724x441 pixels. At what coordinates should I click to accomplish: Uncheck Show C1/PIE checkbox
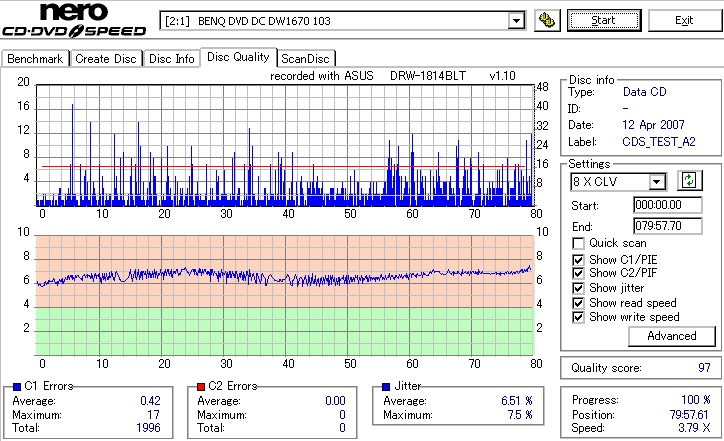click(x=578, y=260)
